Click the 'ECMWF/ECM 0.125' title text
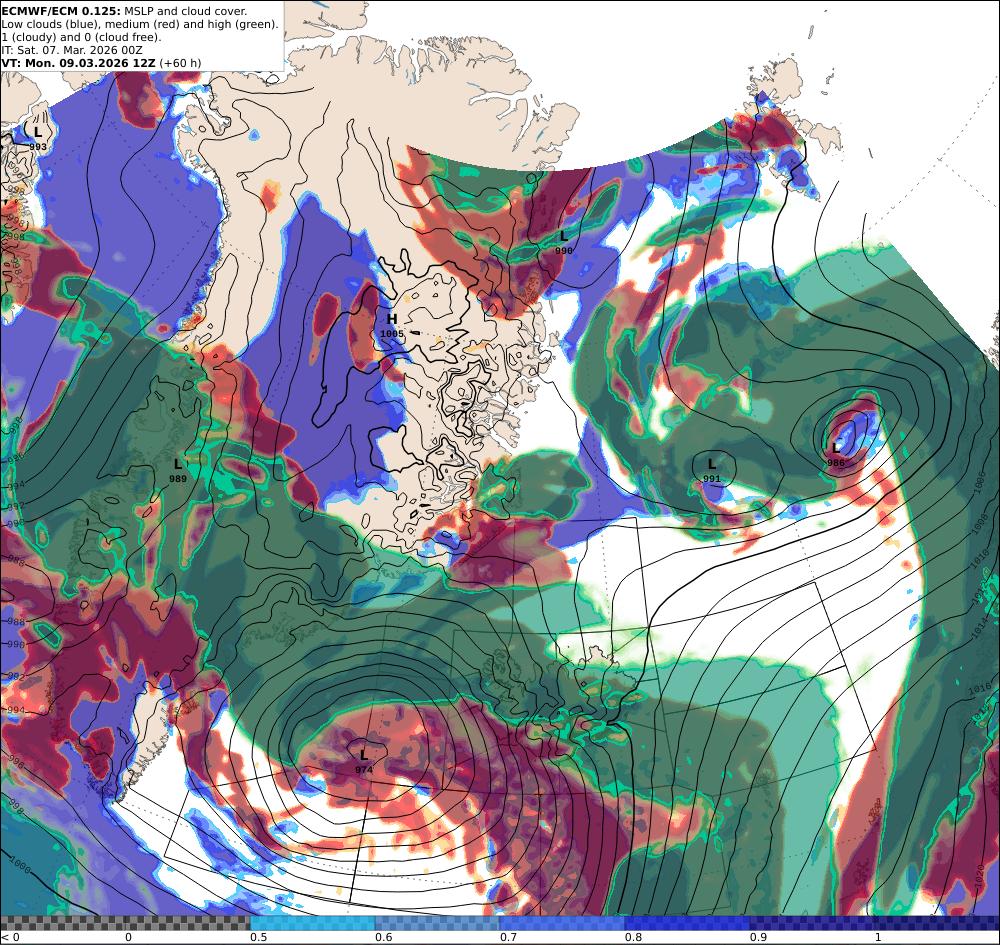 [61, 11]
